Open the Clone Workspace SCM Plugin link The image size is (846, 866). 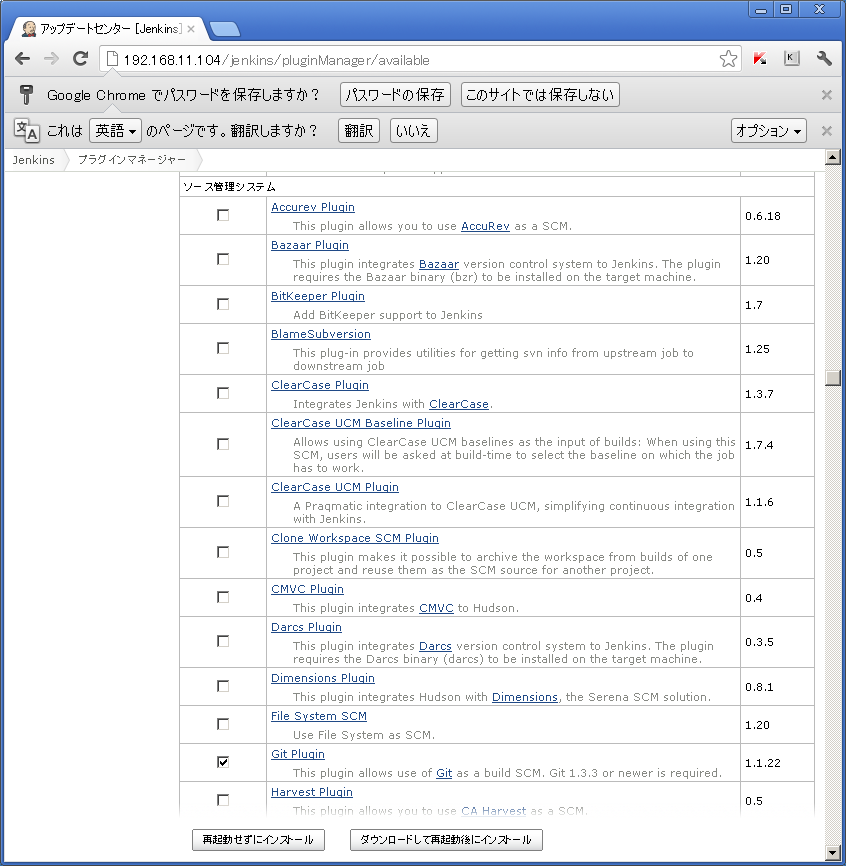(x=355, y=538)
